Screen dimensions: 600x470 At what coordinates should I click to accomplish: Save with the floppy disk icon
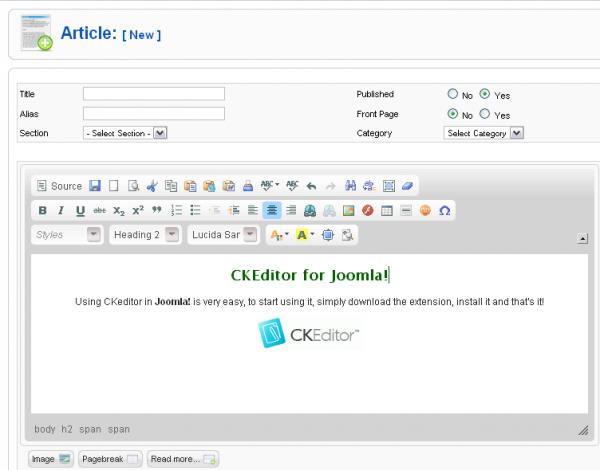tap(95, 186)
